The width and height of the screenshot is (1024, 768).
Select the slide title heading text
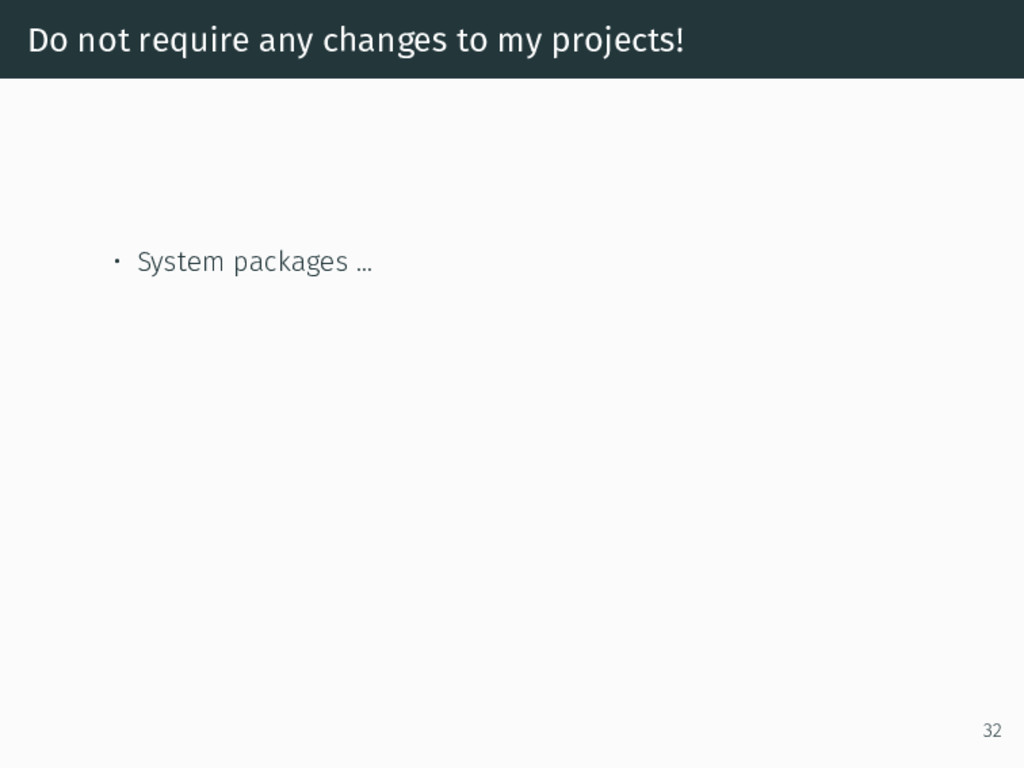(x=356, y=42)
